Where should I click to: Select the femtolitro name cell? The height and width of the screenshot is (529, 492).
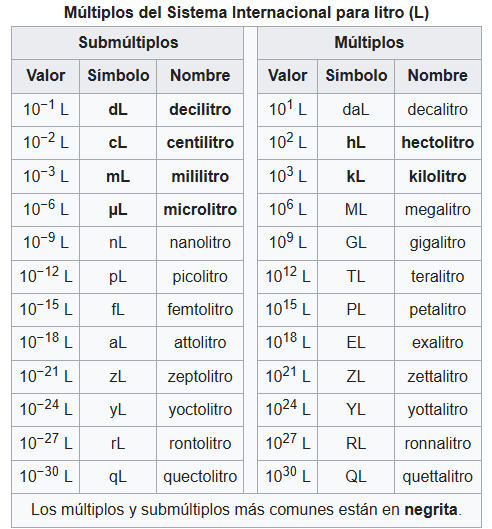click(x=200, y=310)
